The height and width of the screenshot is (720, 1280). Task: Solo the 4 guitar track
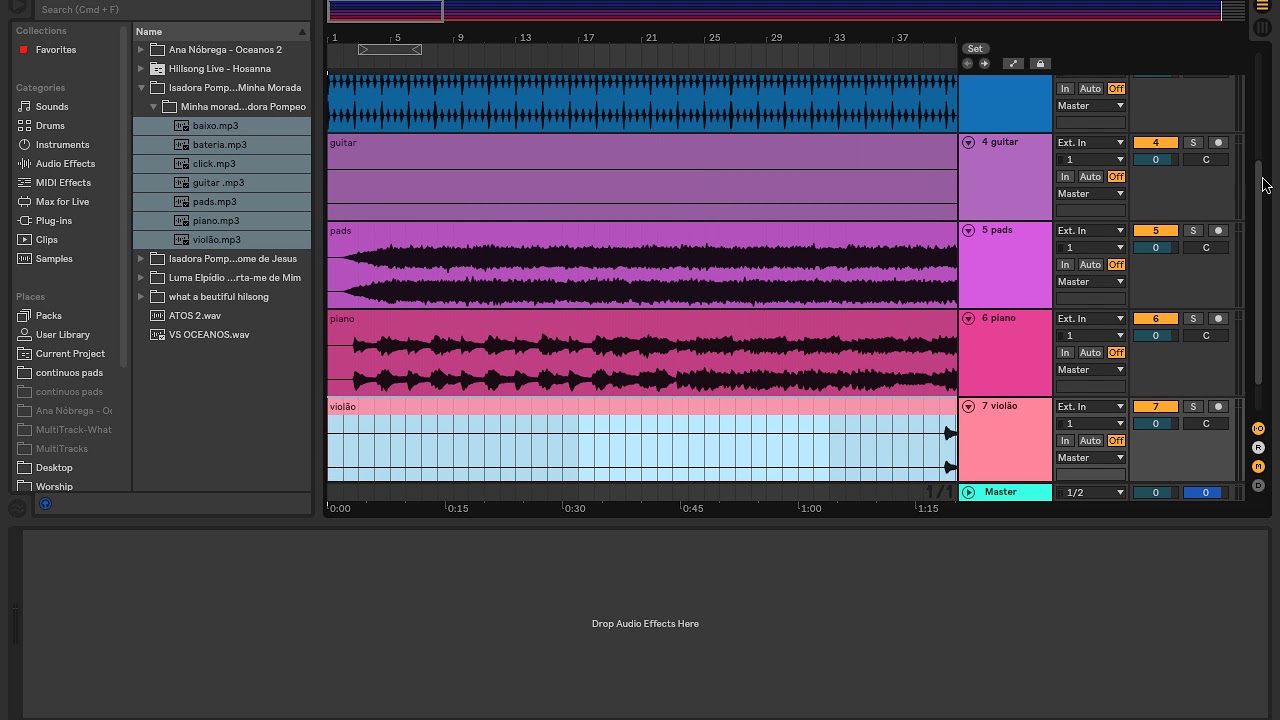point(1193,143)
